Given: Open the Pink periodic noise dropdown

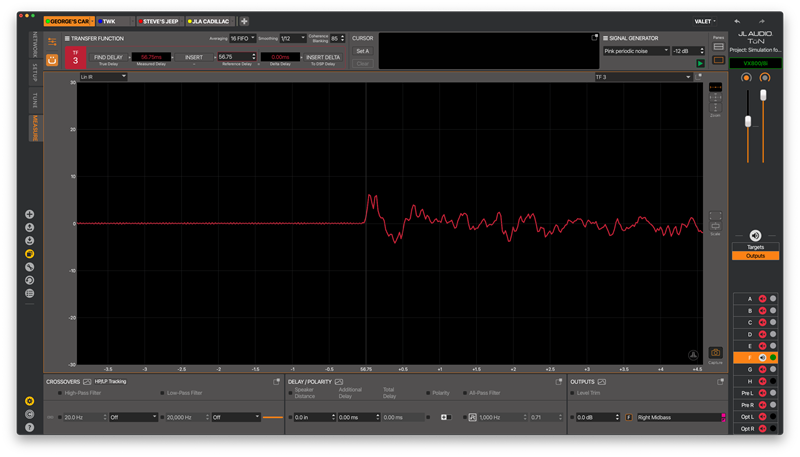Looking at the screenshot, I should click(x=636, y=51).
